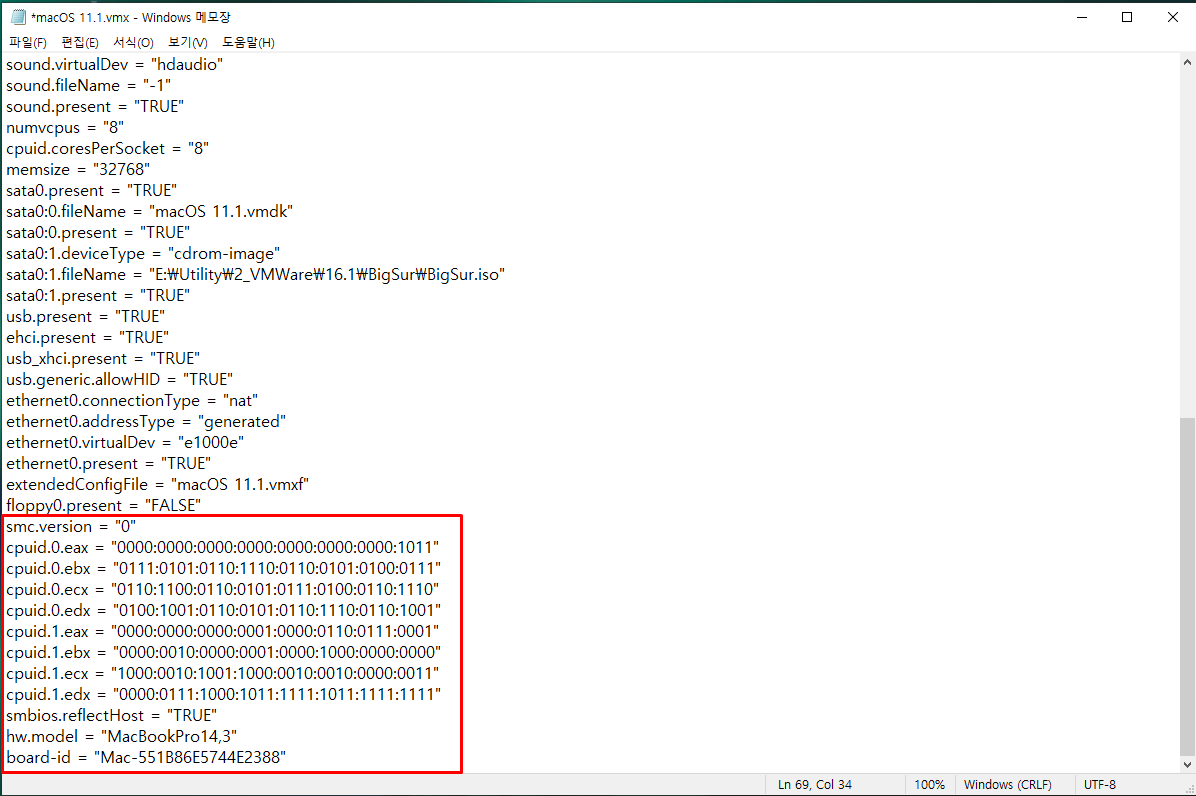Click the ethernet0.addressType = "generated" line
This screenshot has height=796, width=1196.
click(146, 422)
